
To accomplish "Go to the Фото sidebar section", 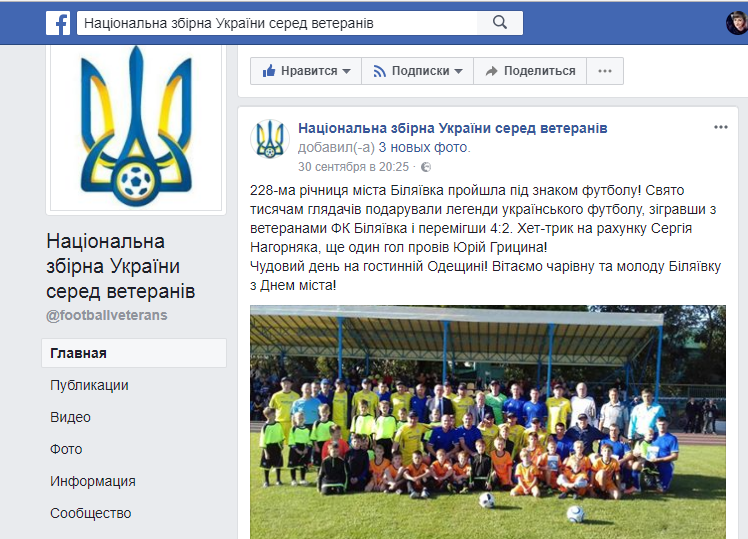I will point(66,449).
